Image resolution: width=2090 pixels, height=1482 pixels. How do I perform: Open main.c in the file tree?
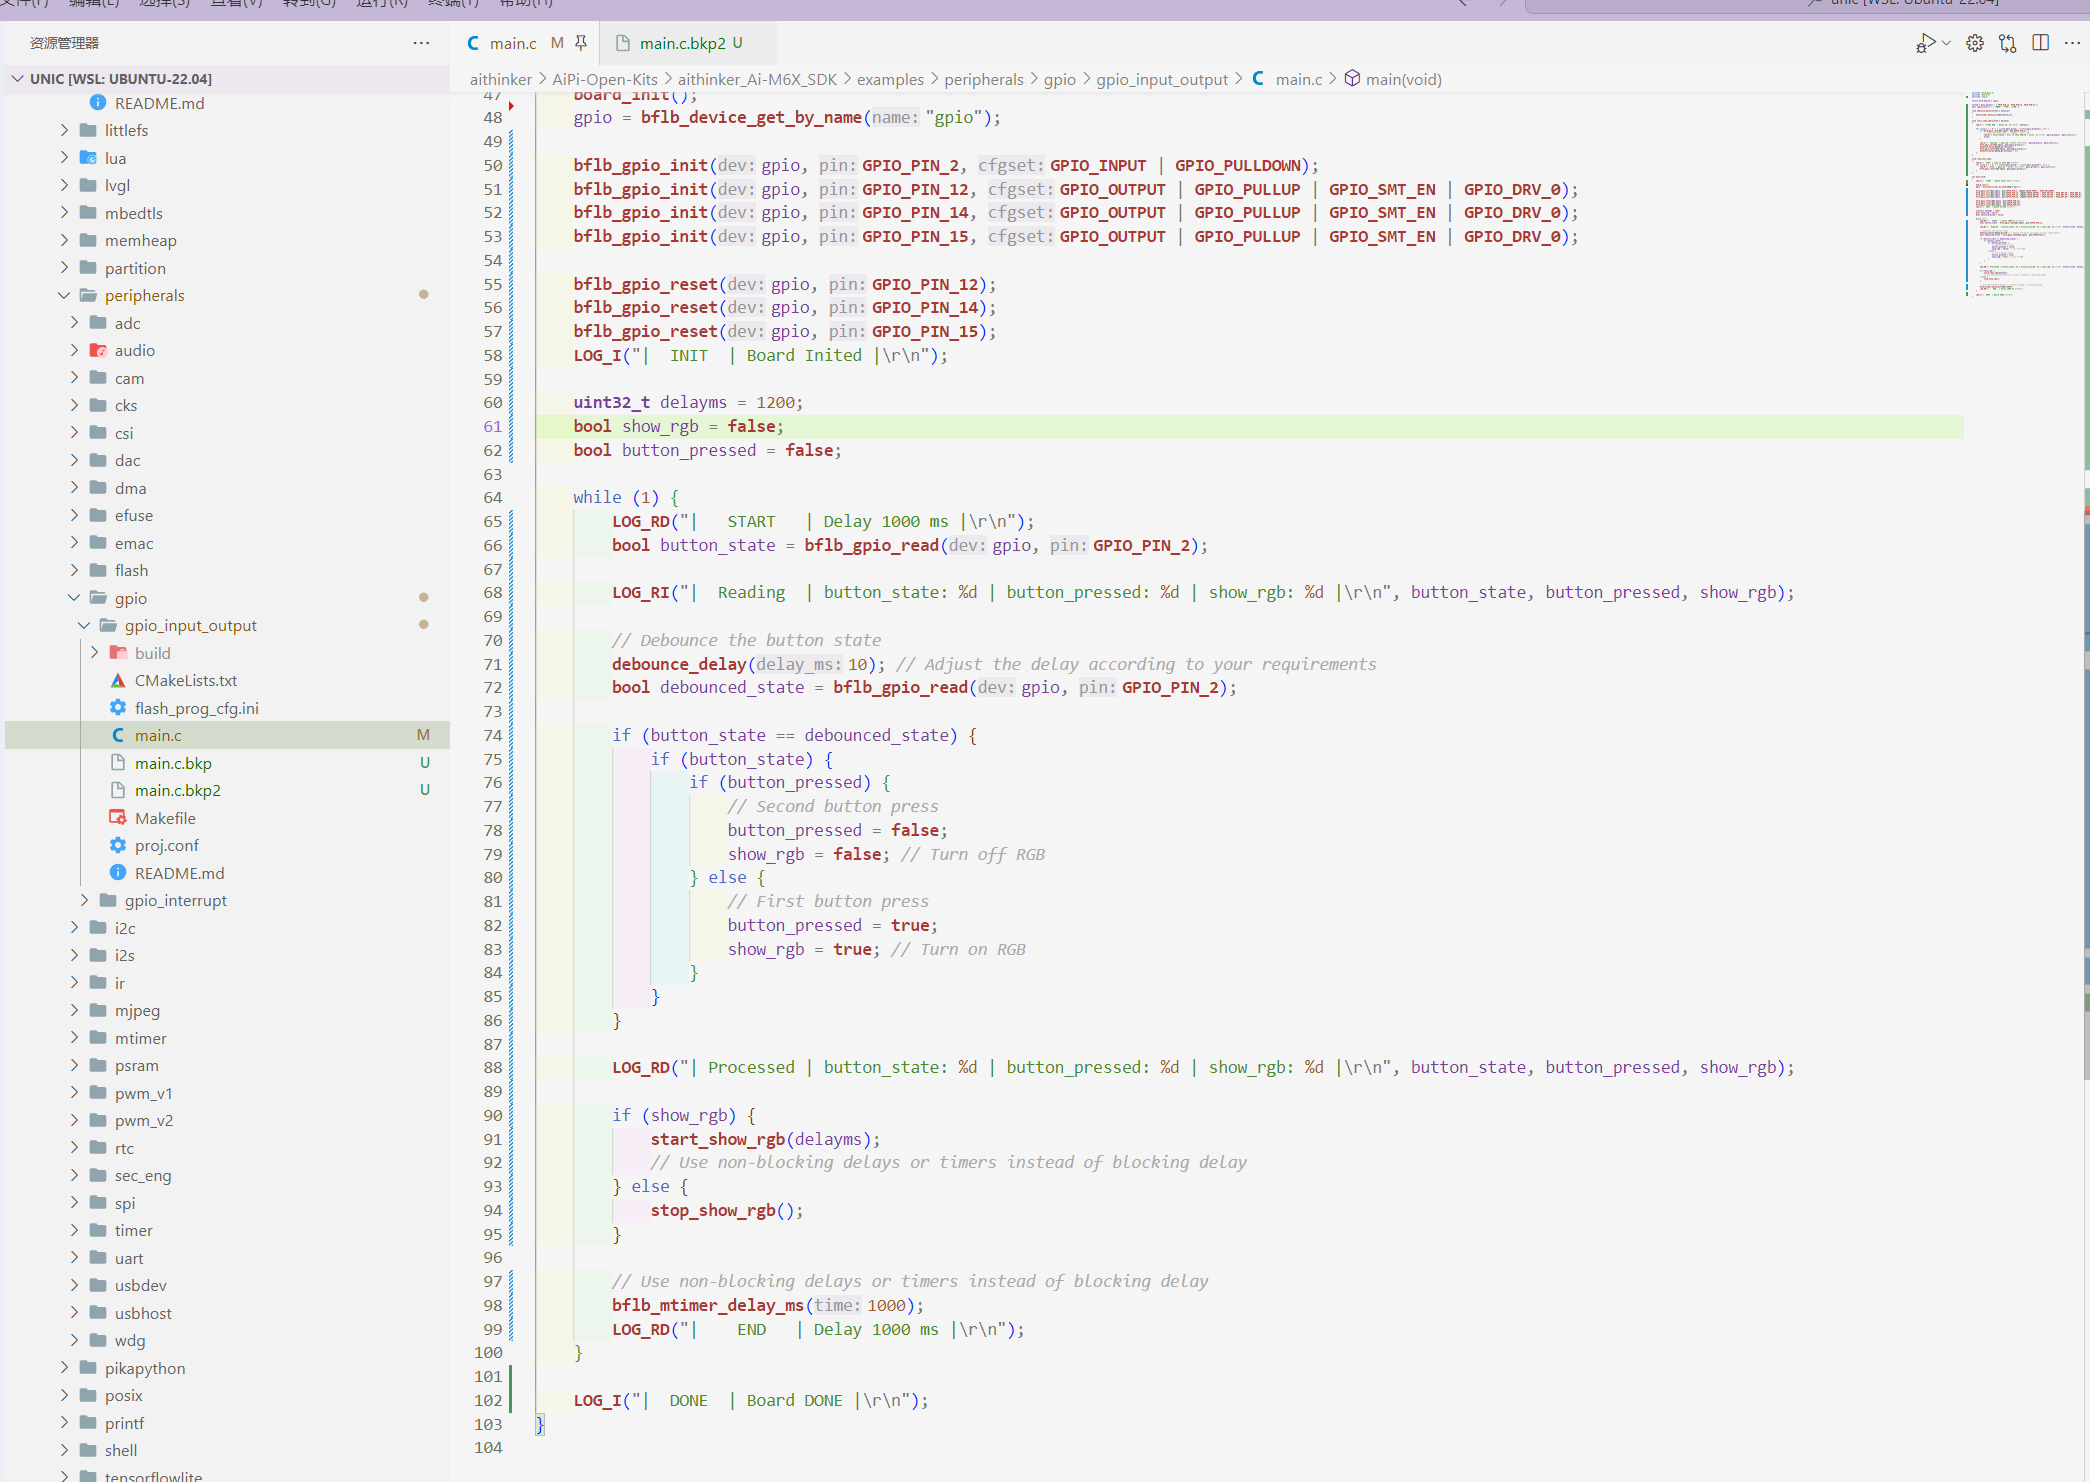click(227, 735)
